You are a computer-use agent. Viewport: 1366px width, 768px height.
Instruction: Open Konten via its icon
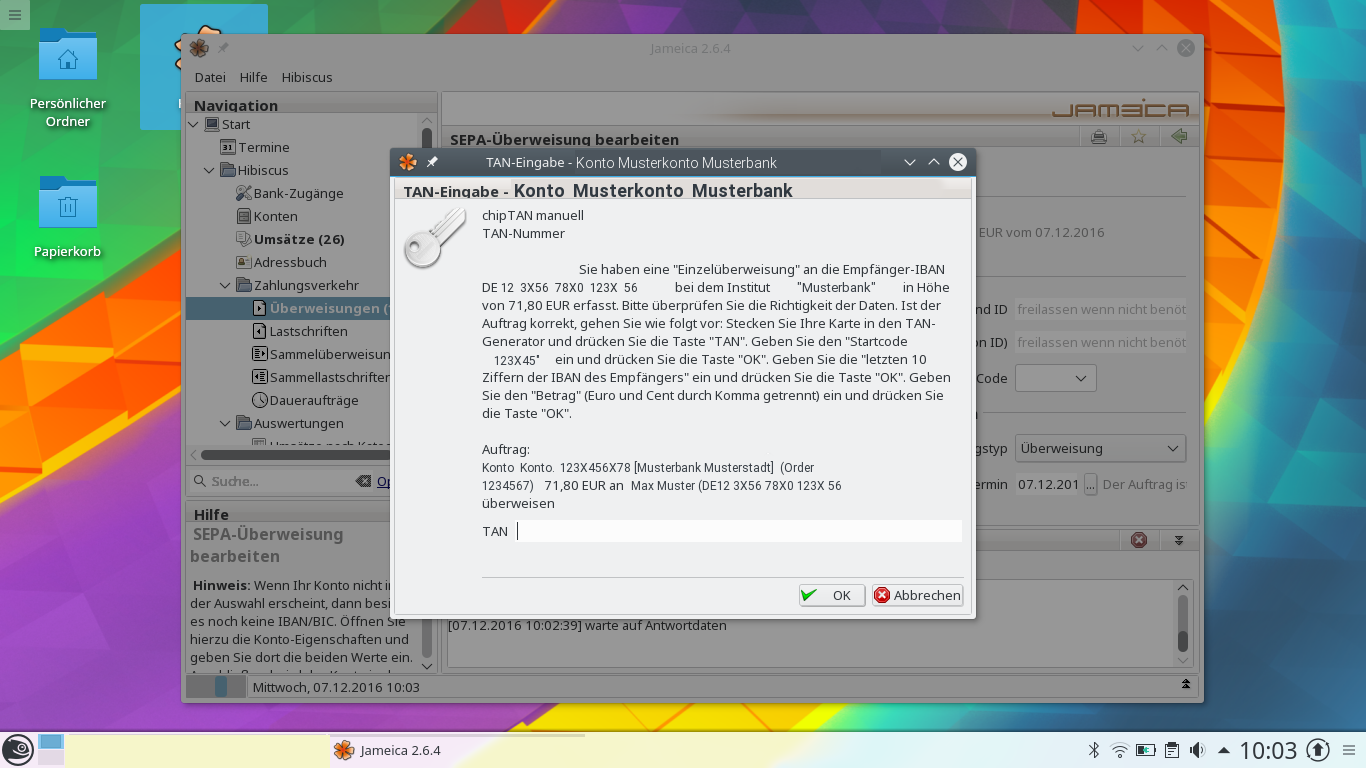coord(243,216)
